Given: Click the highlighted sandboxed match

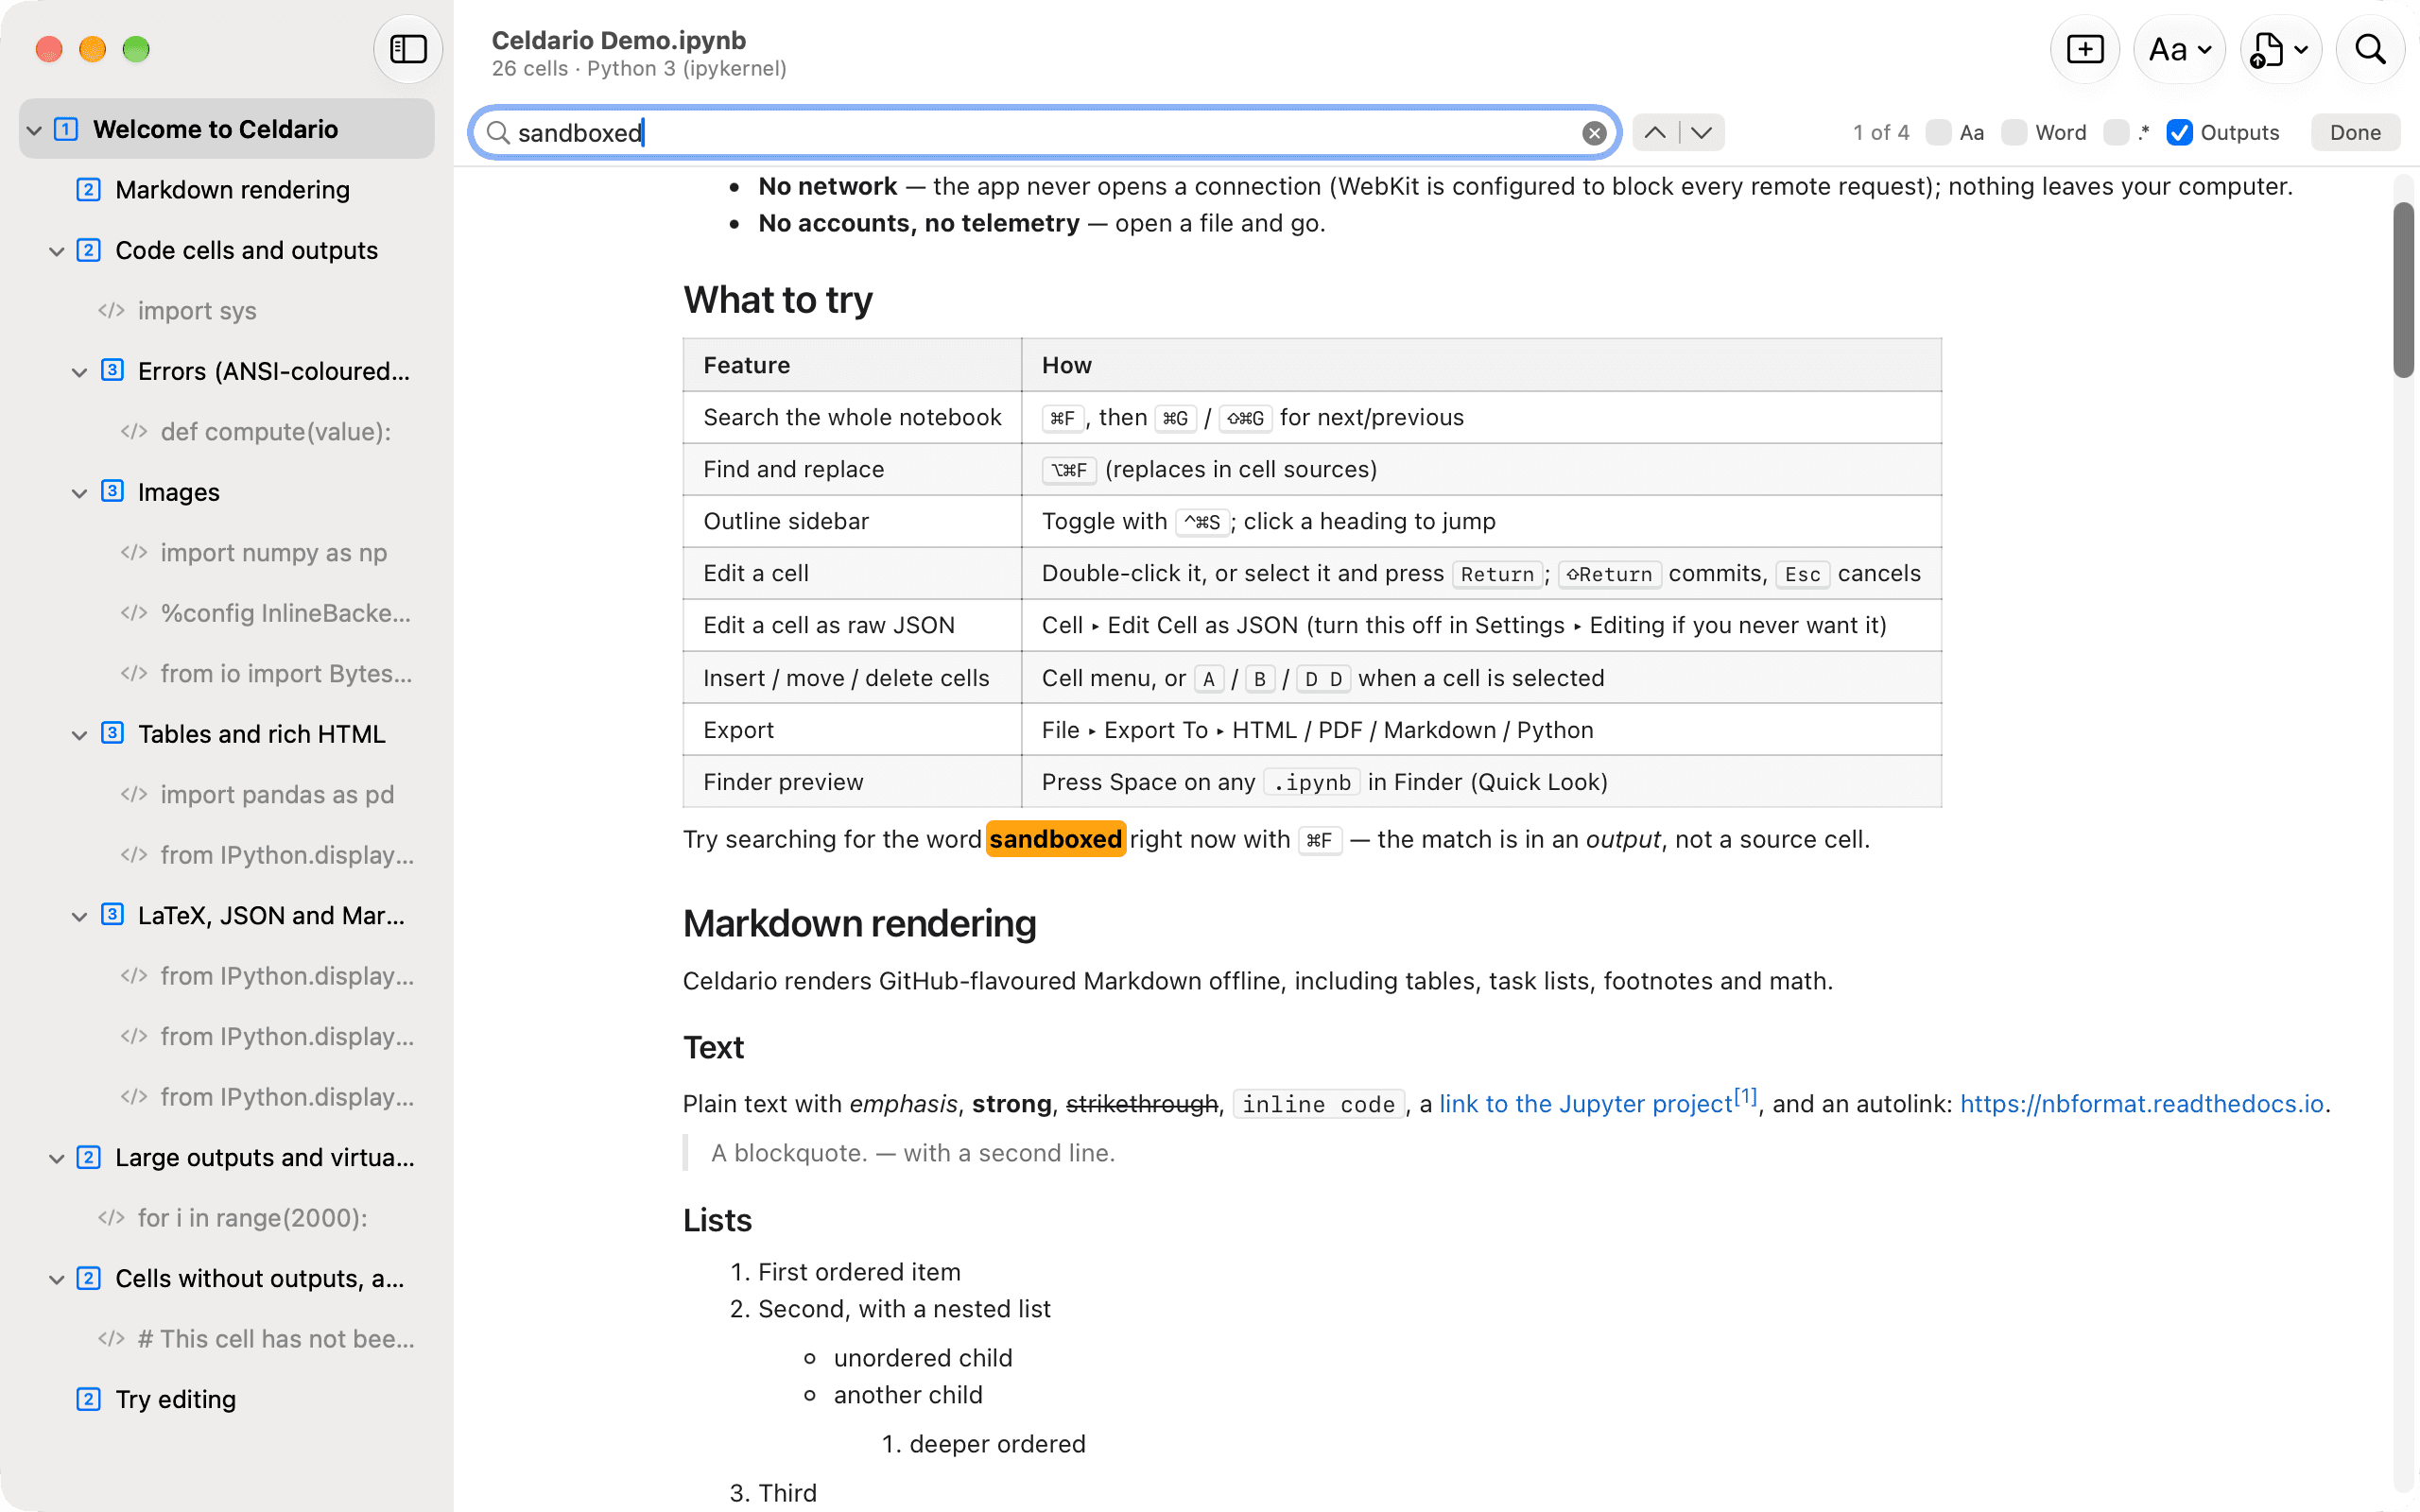Looking at the screenshot, I should click(1055, 839).
